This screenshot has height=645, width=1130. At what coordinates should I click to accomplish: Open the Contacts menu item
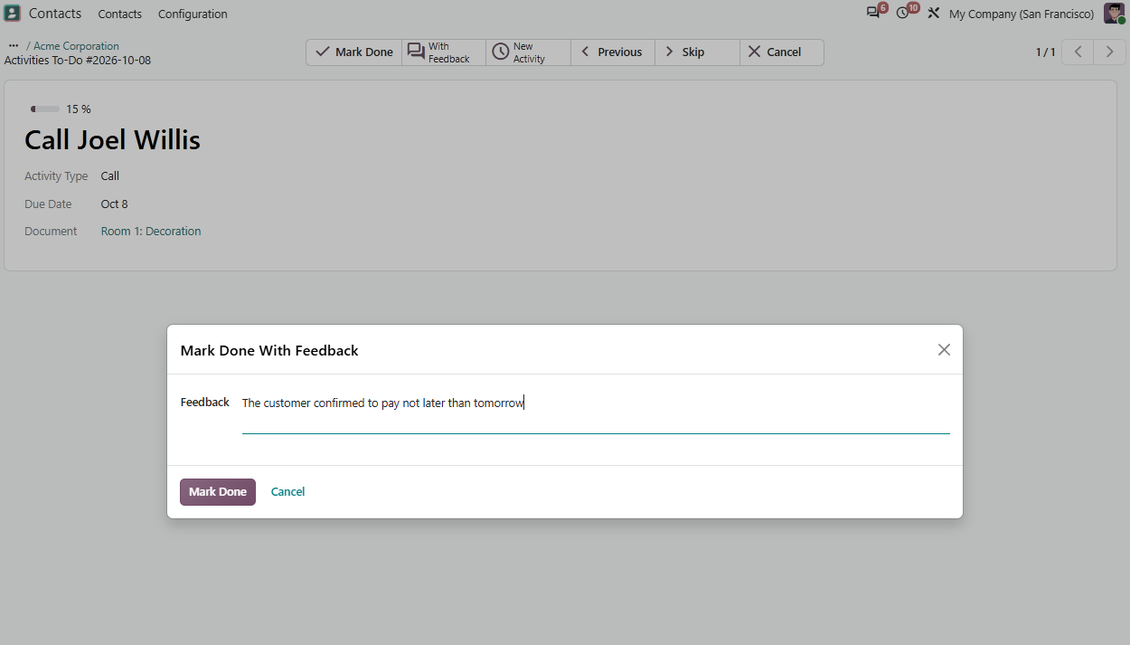(120, 14)
